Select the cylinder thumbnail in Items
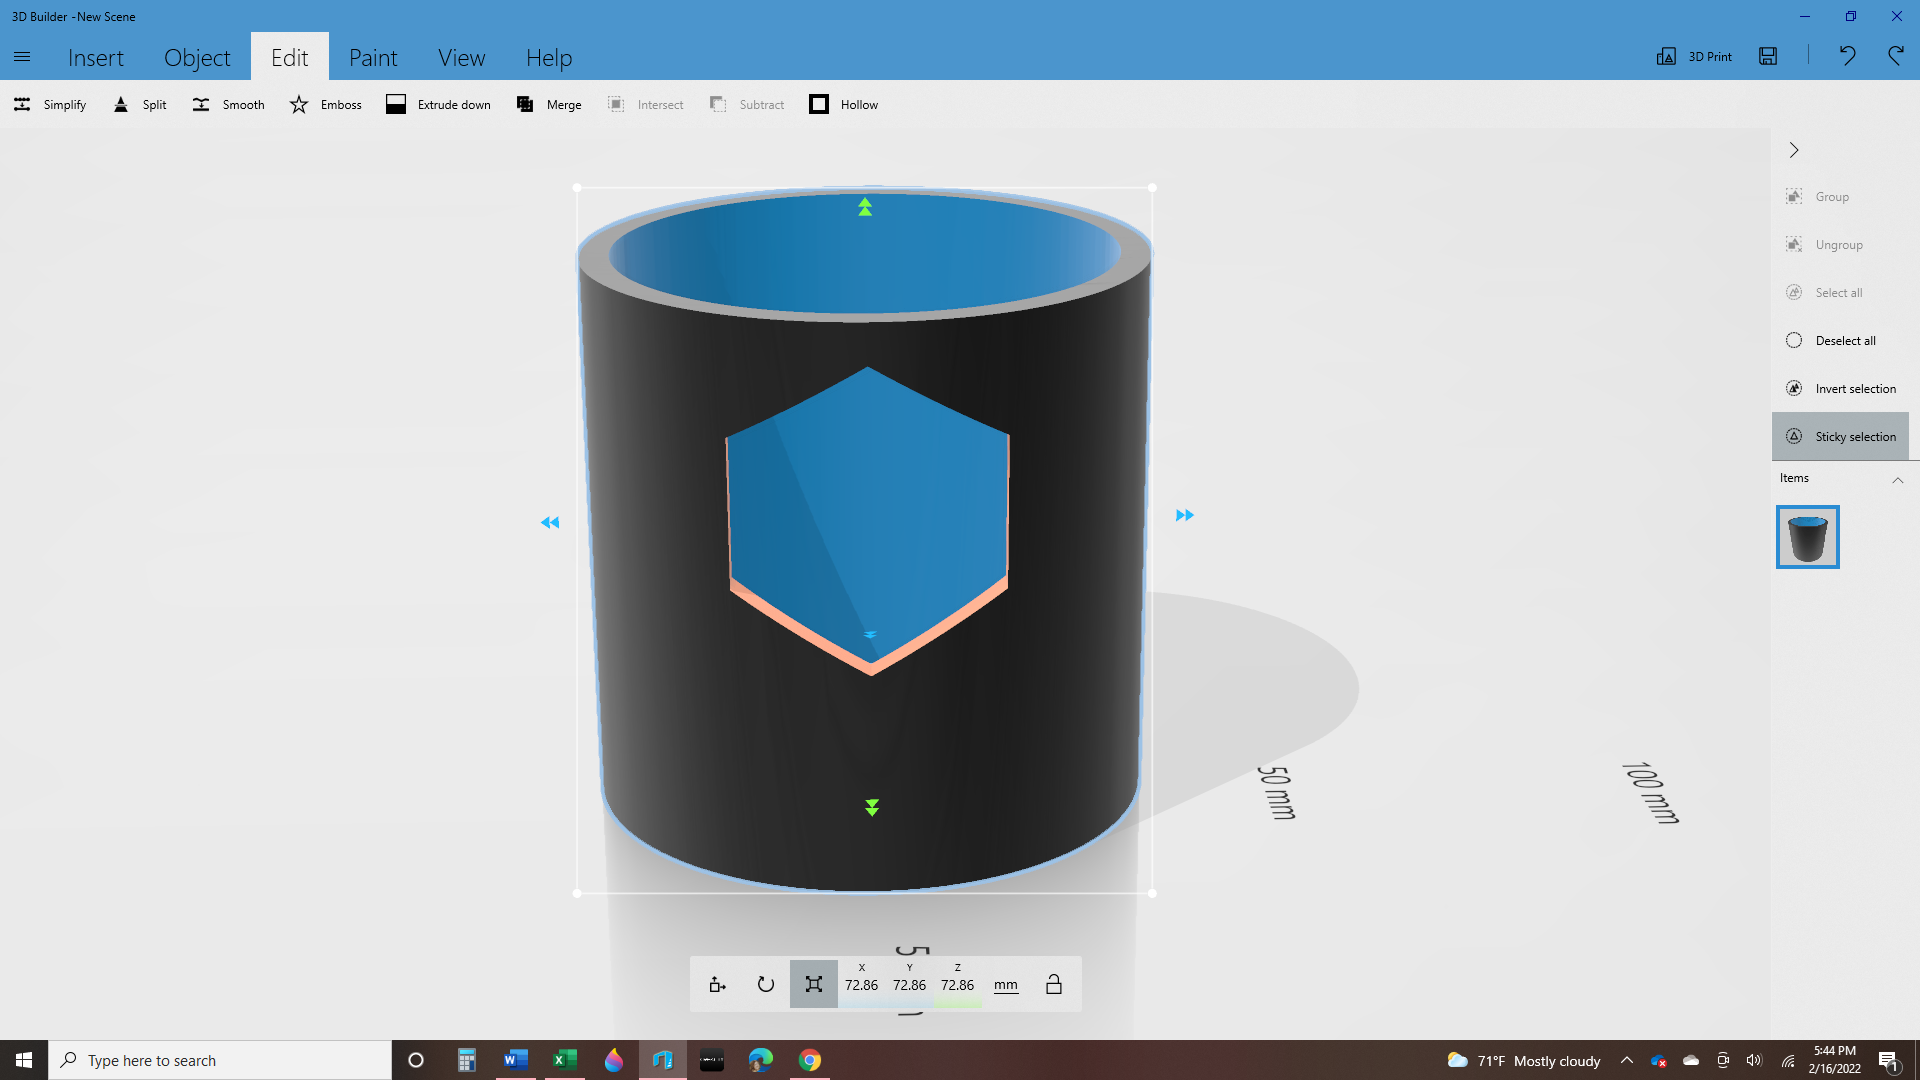Screen dimensions: 1920x1080 [x=1807, y=537]
